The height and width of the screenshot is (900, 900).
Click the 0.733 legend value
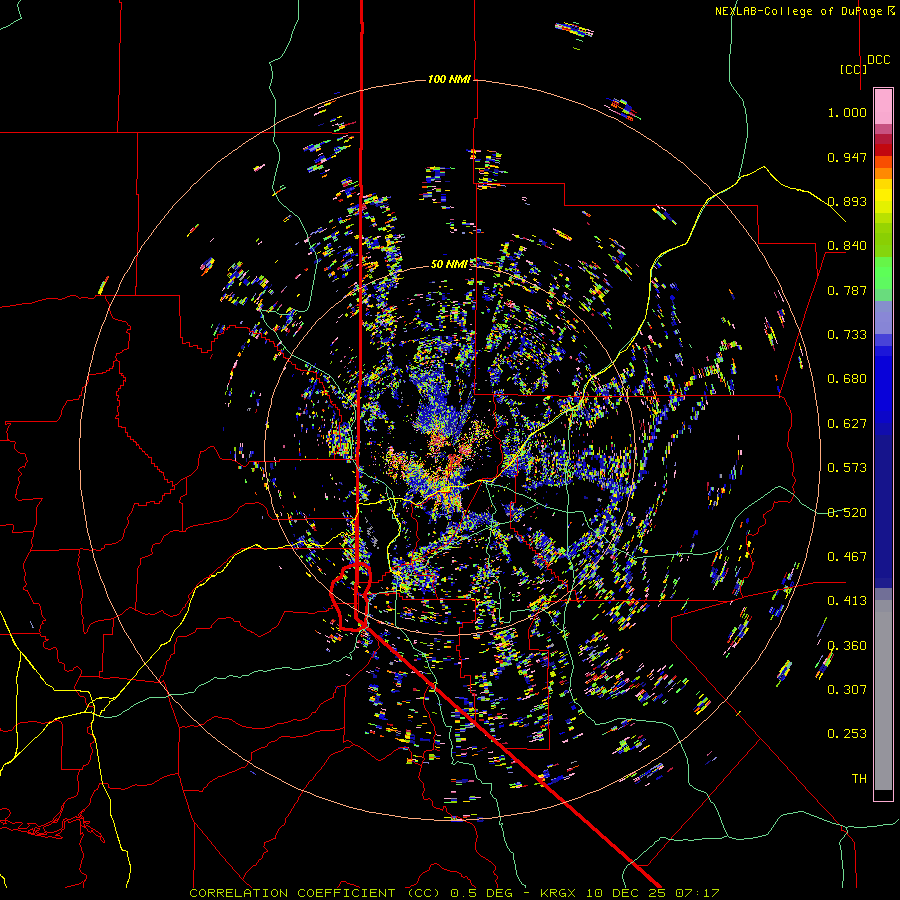coord(847,335)
